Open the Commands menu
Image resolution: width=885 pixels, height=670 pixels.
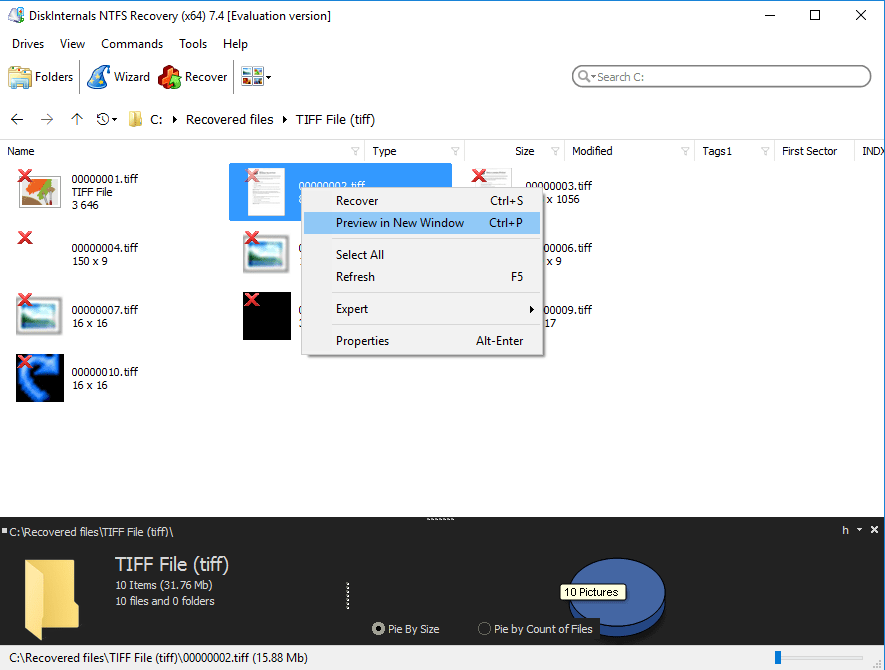131,44
